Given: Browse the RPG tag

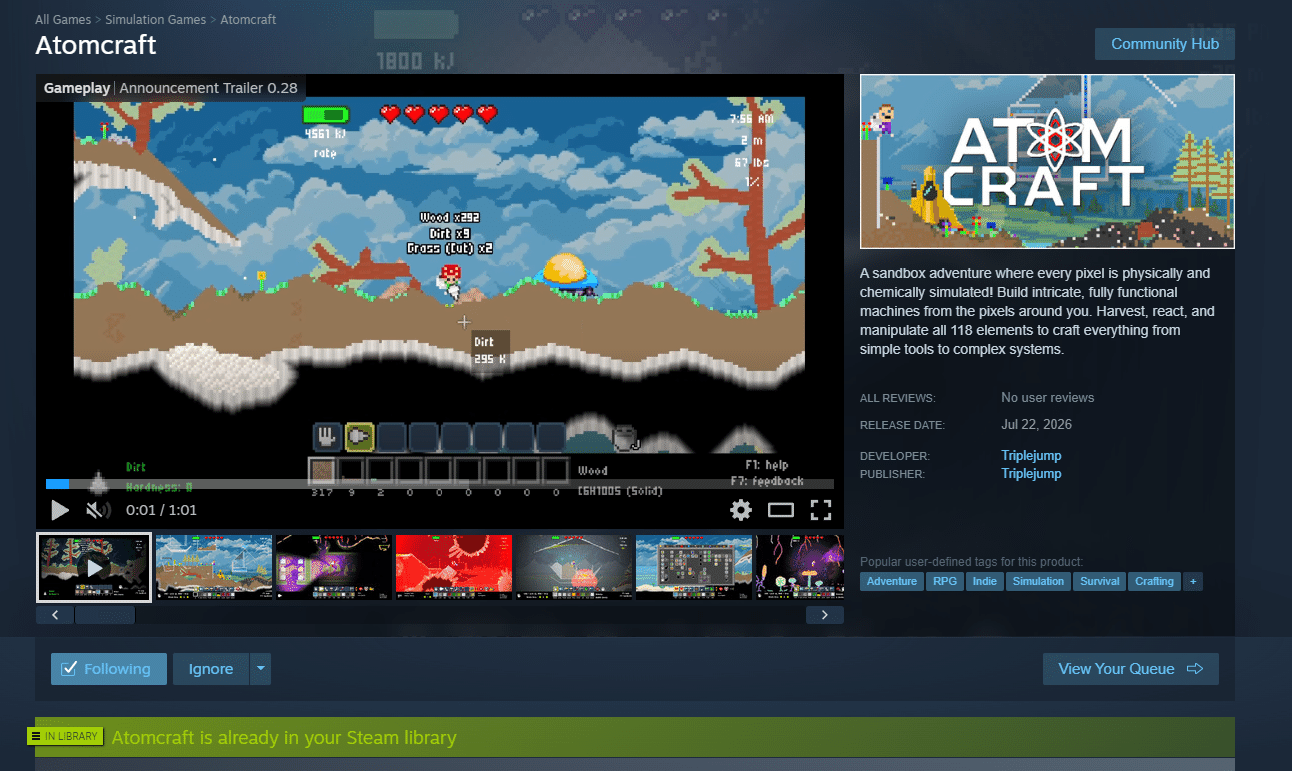Looking at the screenshot, I should click(944, 581).
